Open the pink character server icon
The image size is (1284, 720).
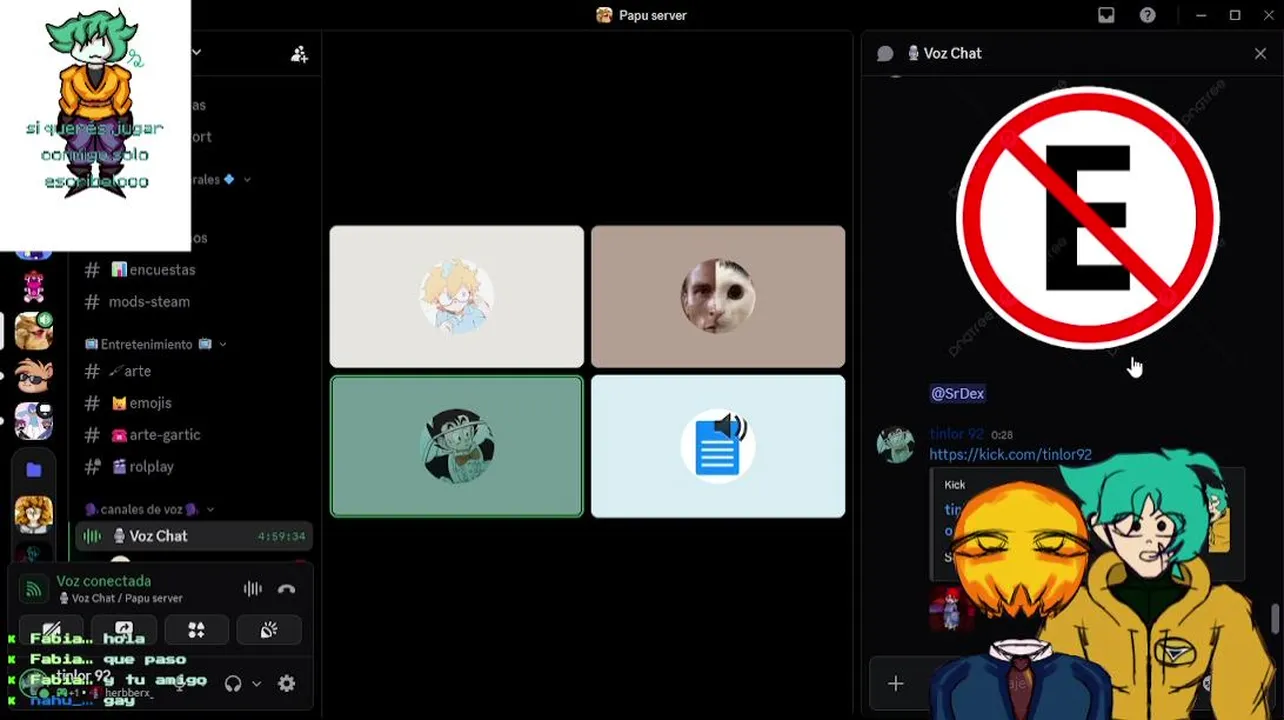33,287
